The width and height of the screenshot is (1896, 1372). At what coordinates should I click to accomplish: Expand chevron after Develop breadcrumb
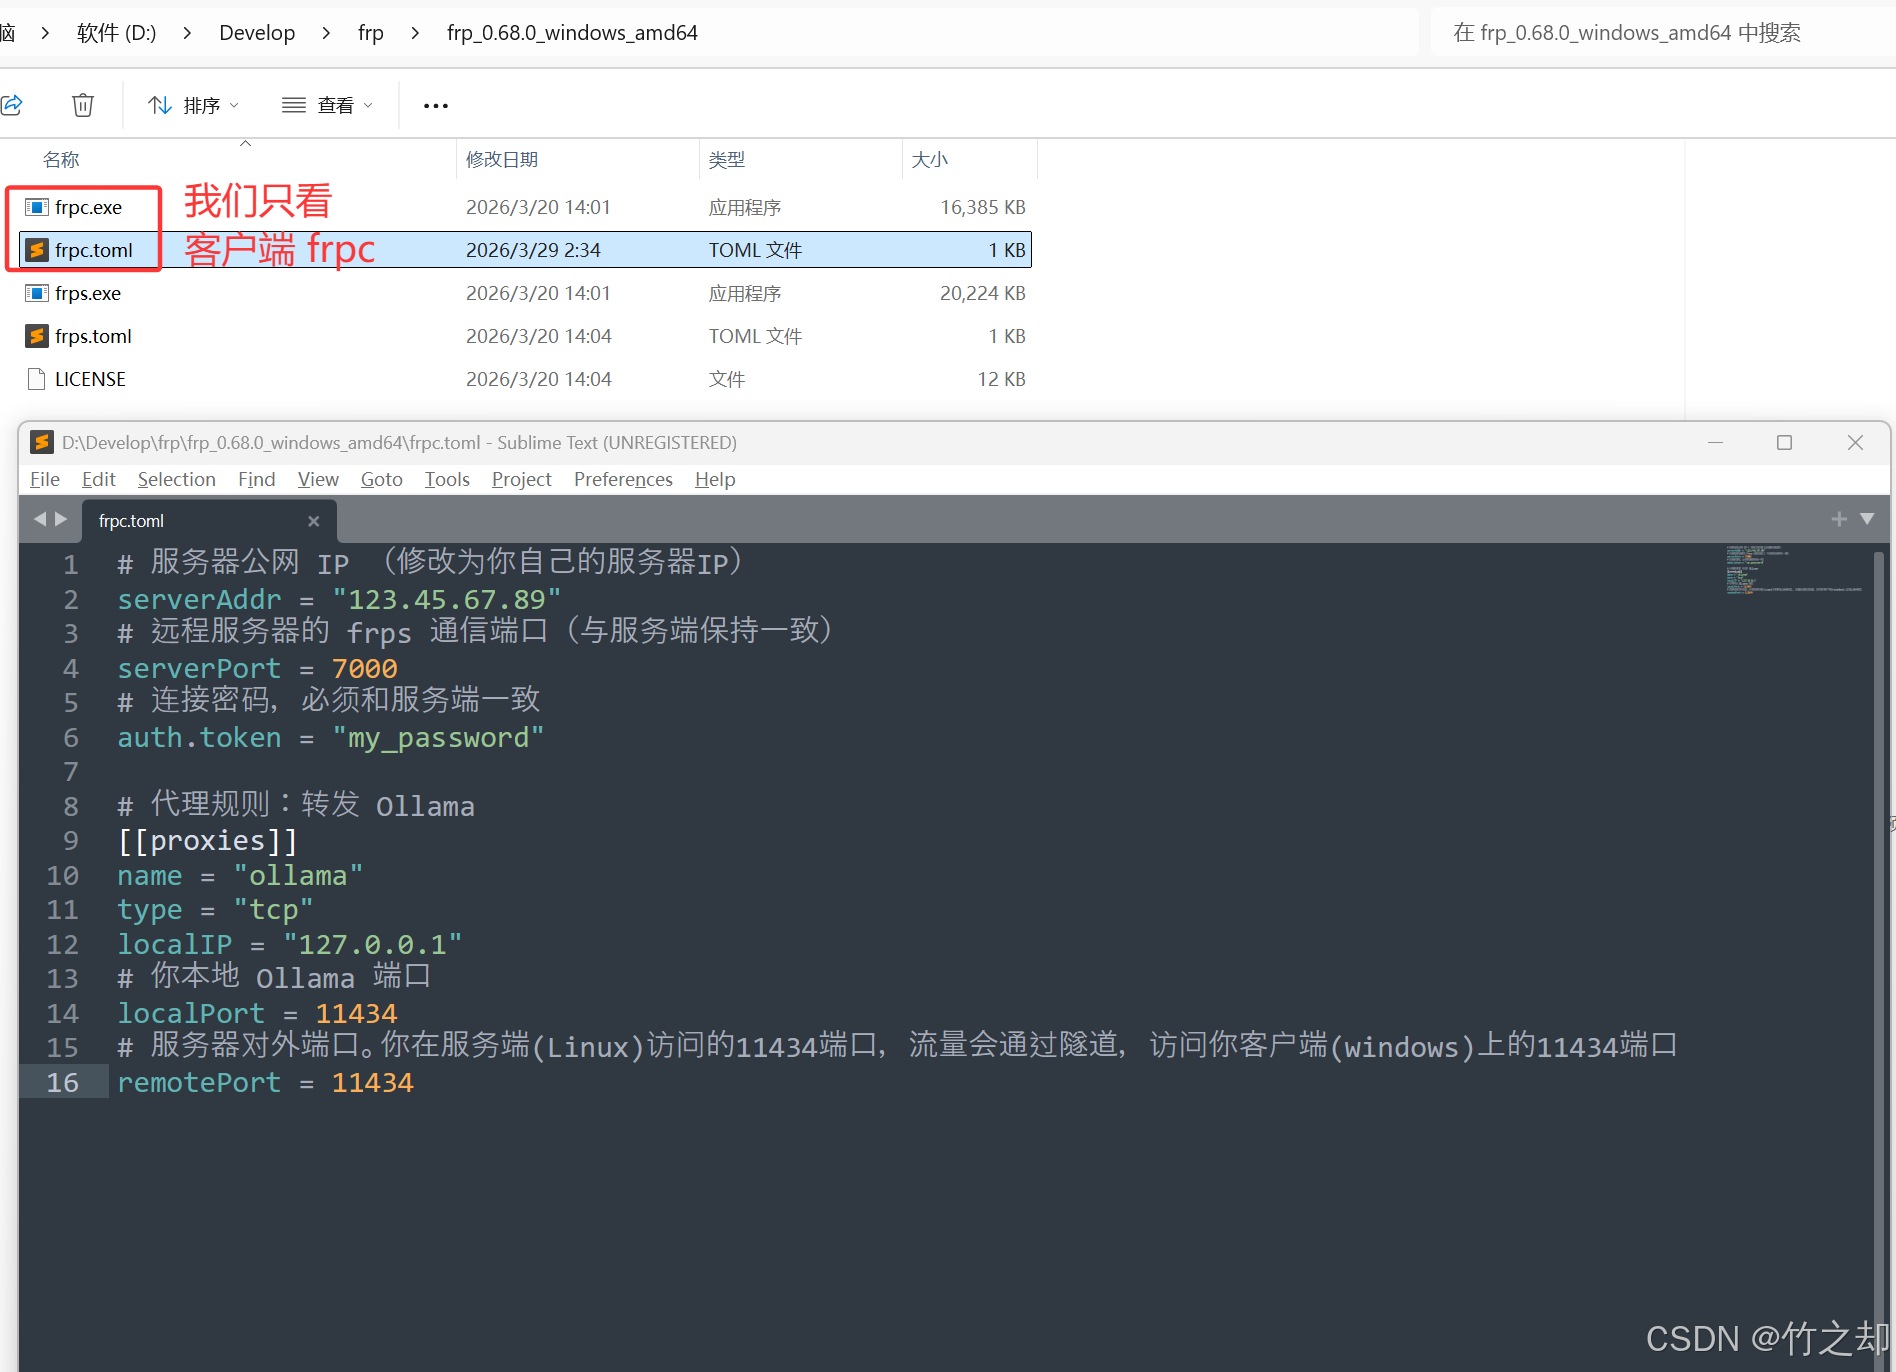click(x=326, y=33)
